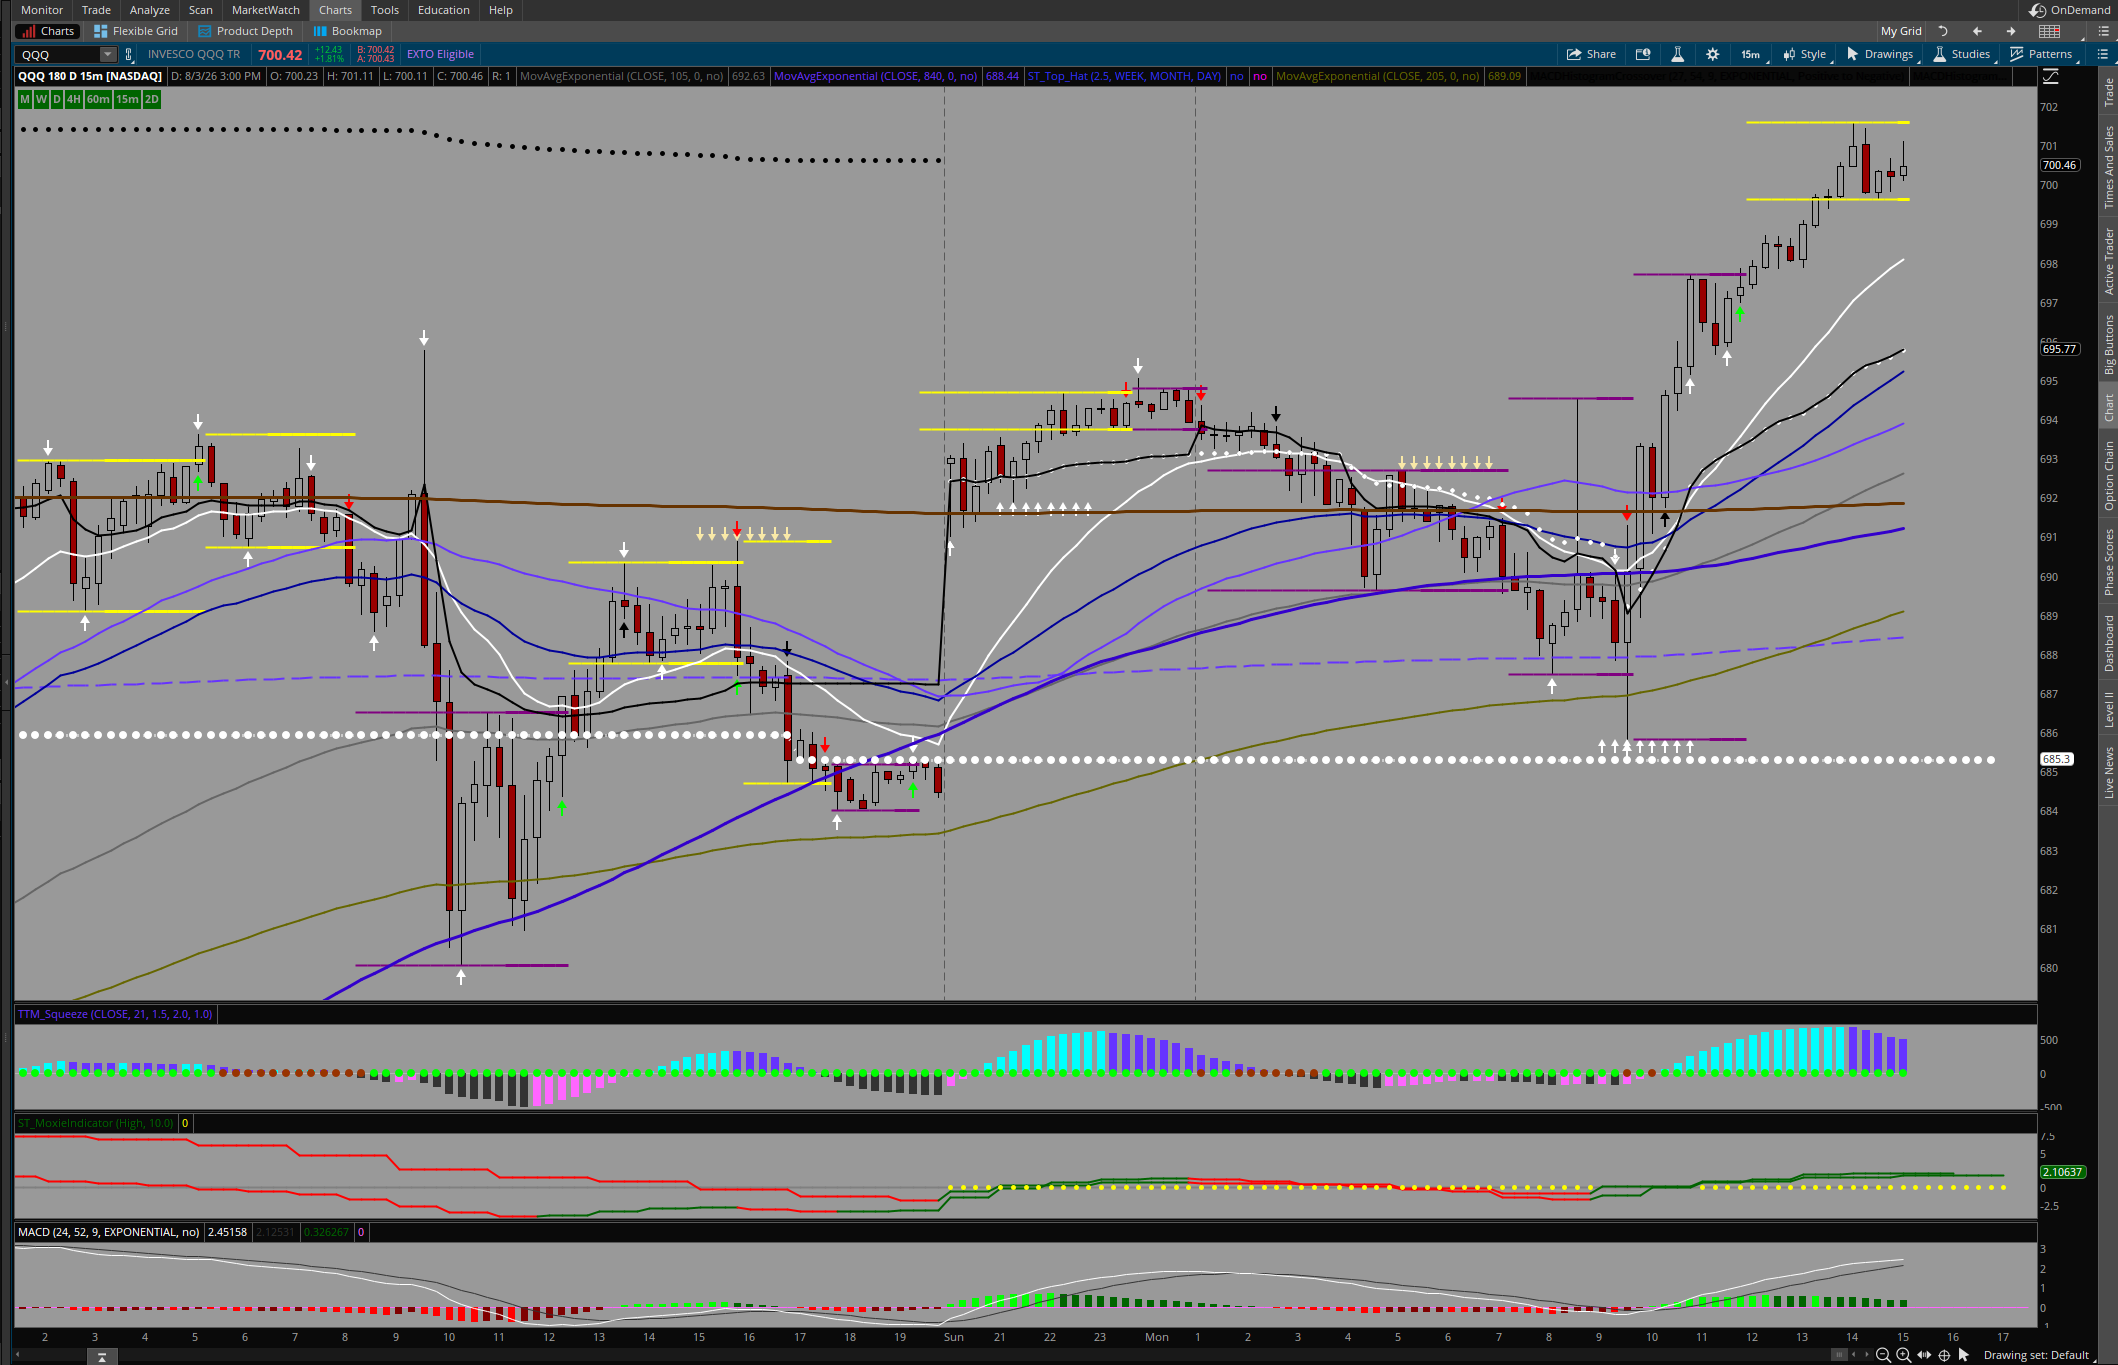The width and height of the screenshot is (2118, 1365).
Task: Open the Help tab
Action: [501, 10]
